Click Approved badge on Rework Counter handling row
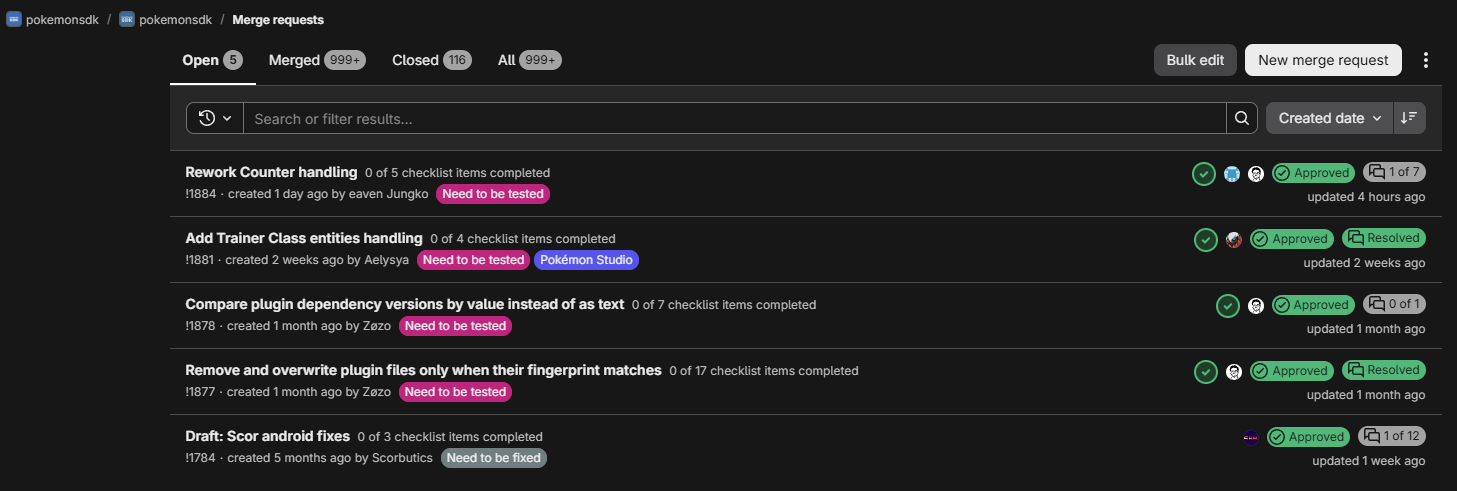Screen dimensions: 1457x491 (1313, 173)
